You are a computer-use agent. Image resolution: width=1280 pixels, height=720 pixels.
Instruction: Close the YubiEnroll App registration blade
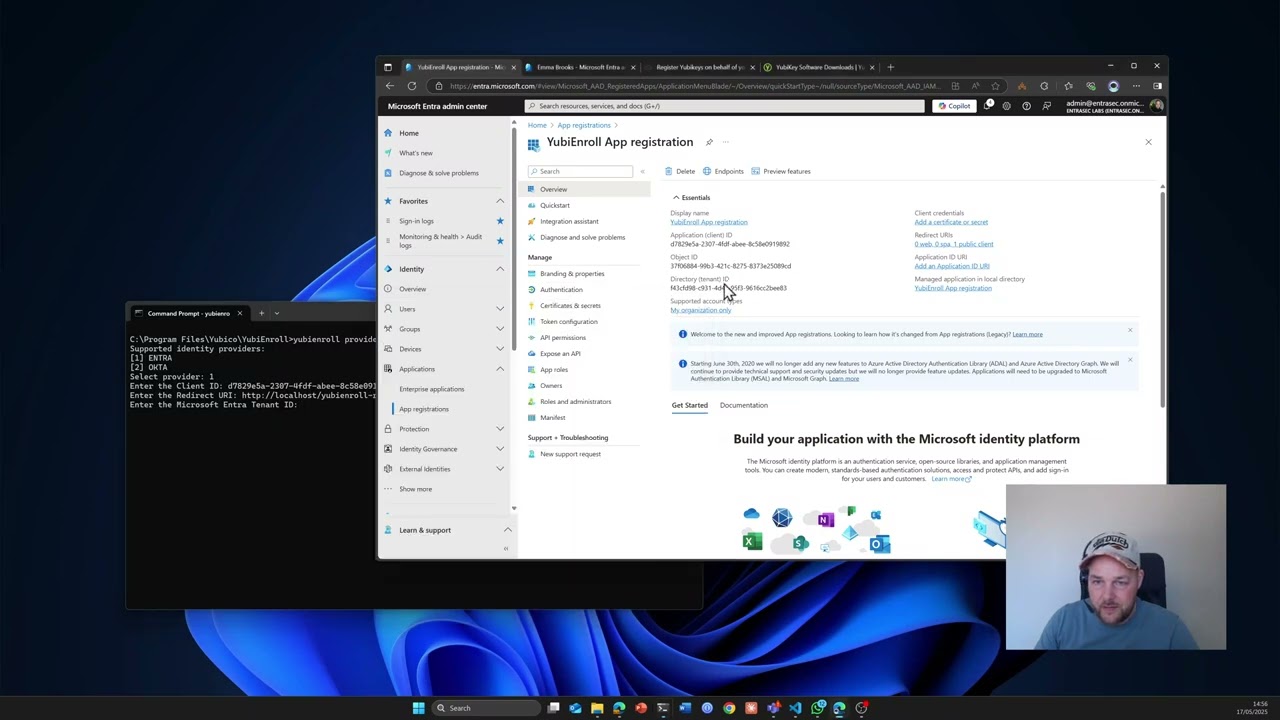1148,142
